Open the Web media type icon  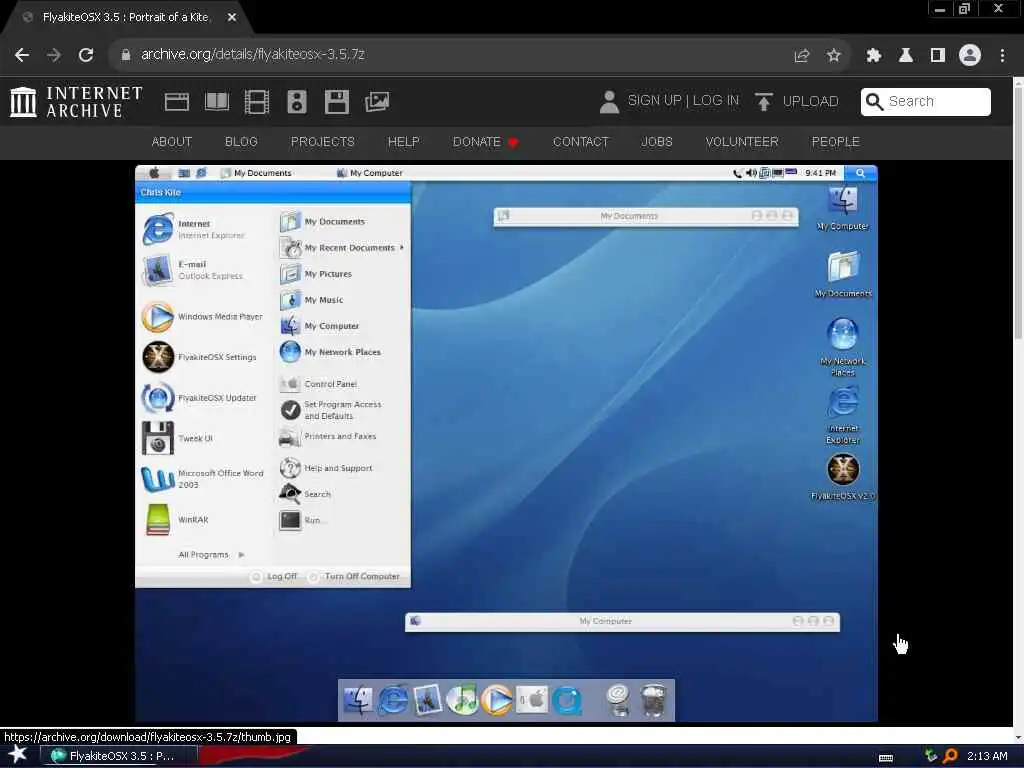click(176, 102)
